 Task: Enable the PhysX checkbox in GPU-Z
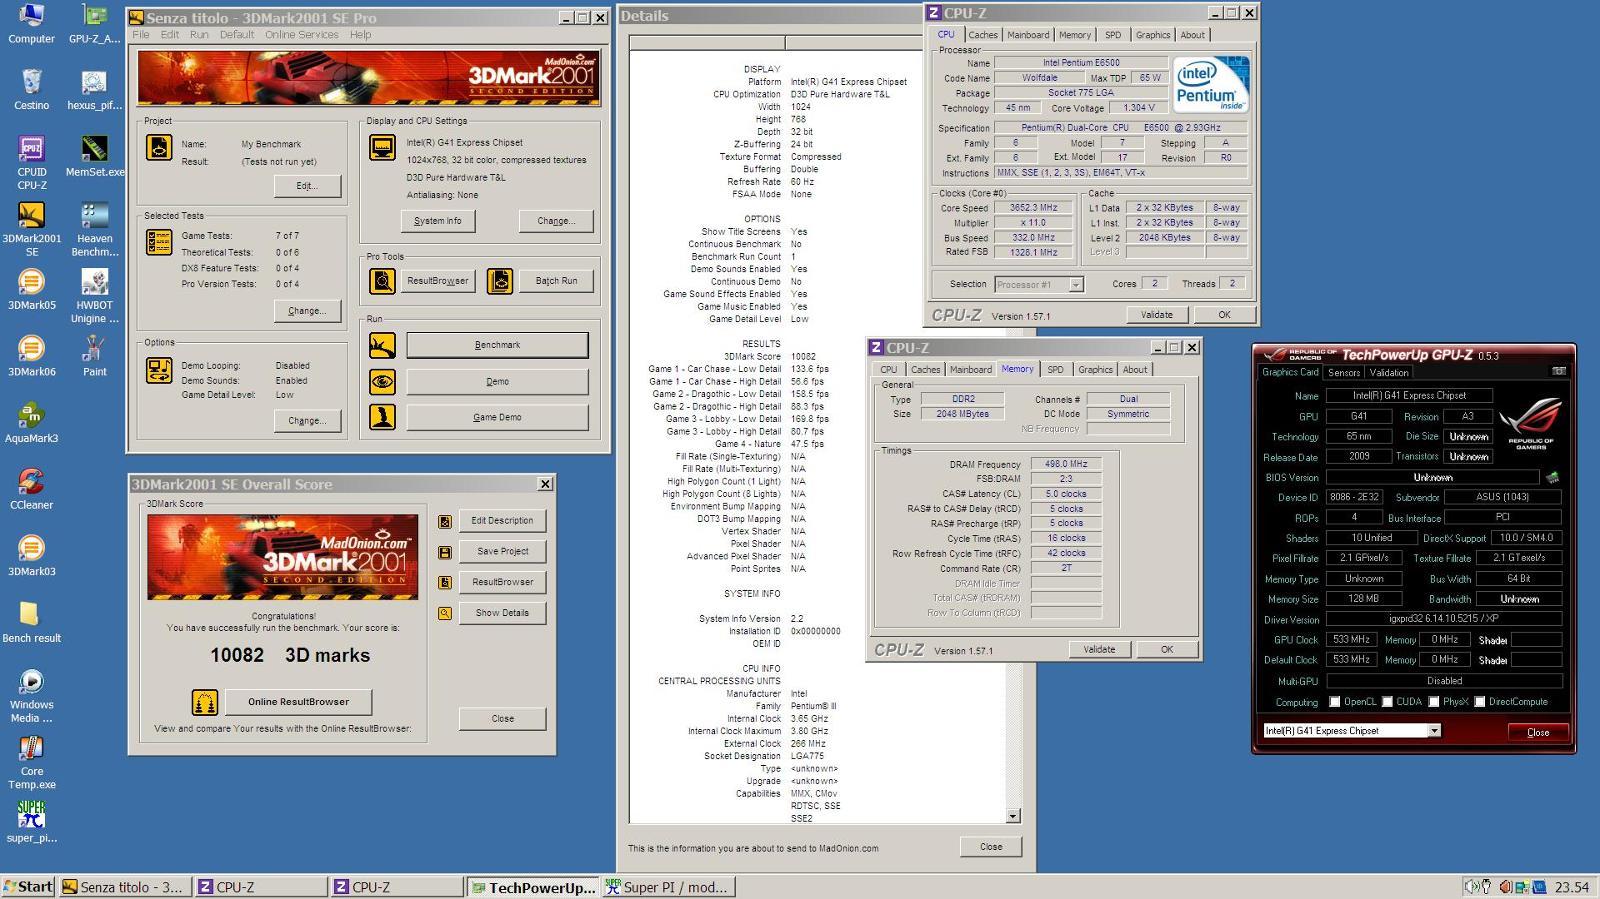pyautogui.click(x=1434, y=702)
